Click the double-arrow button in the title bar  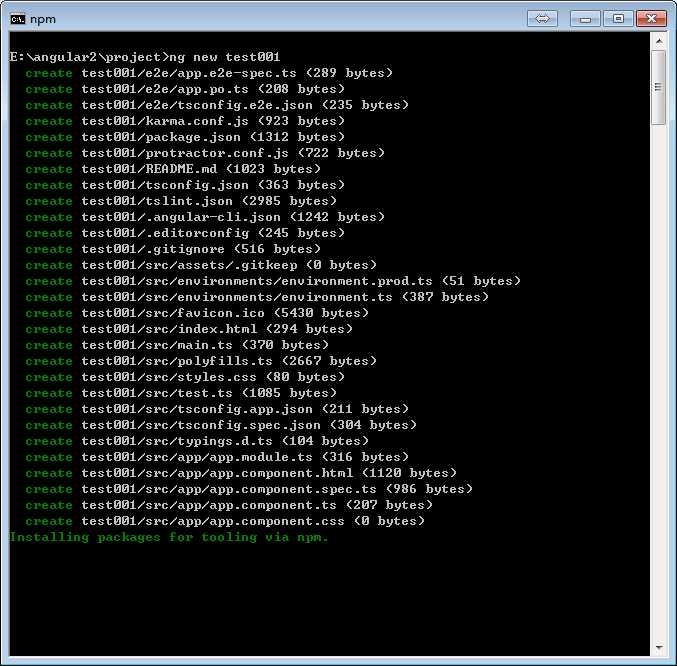click(542, 19)
